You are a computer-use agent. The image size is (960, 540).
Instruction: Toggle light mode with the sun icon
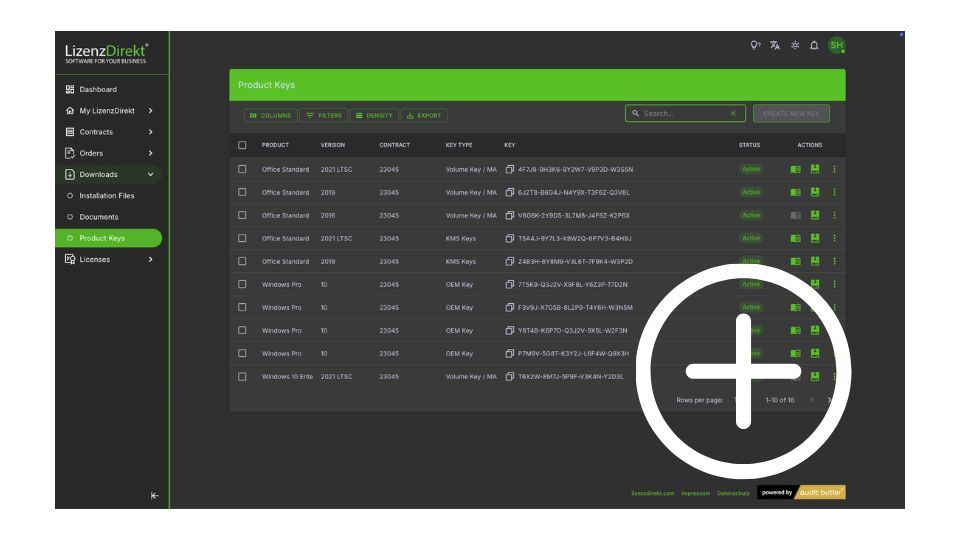point(795,45)
